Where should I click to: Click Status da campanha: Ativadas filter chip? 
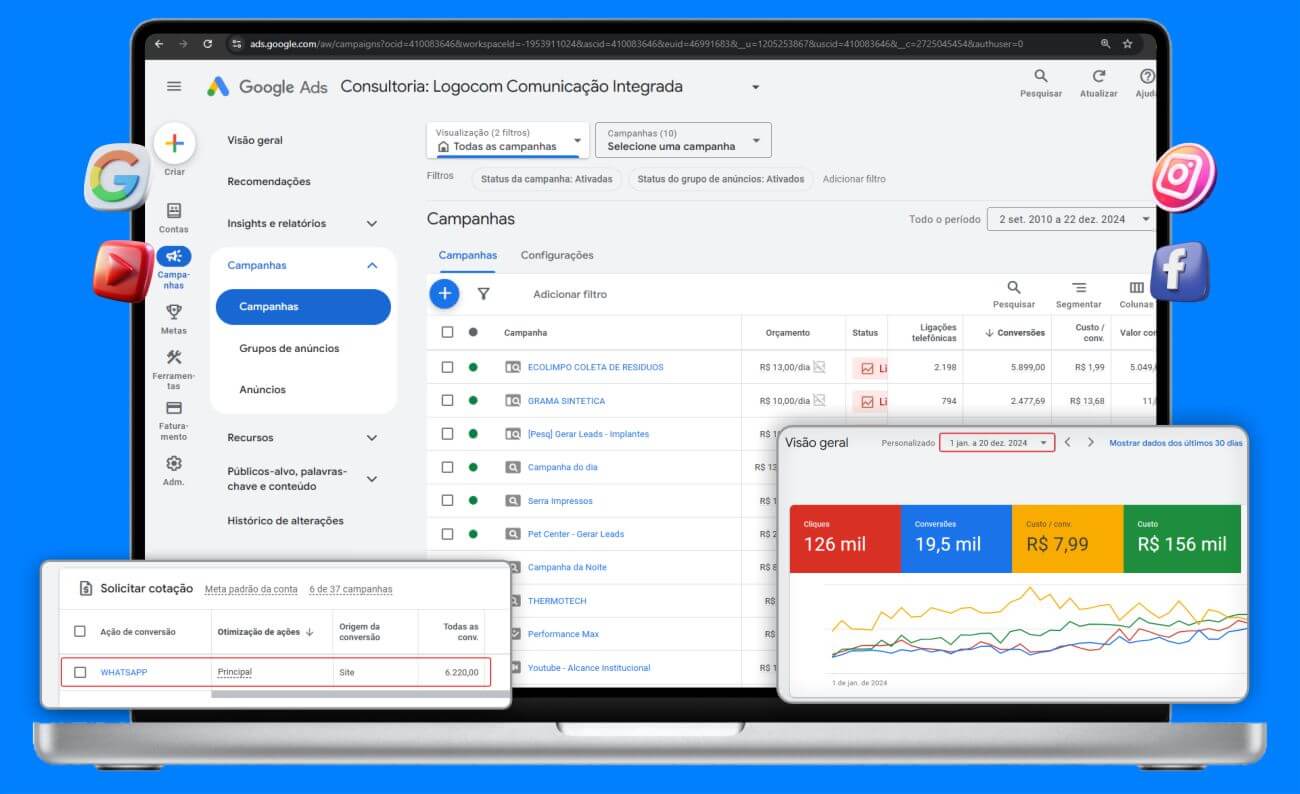point(547,179)
